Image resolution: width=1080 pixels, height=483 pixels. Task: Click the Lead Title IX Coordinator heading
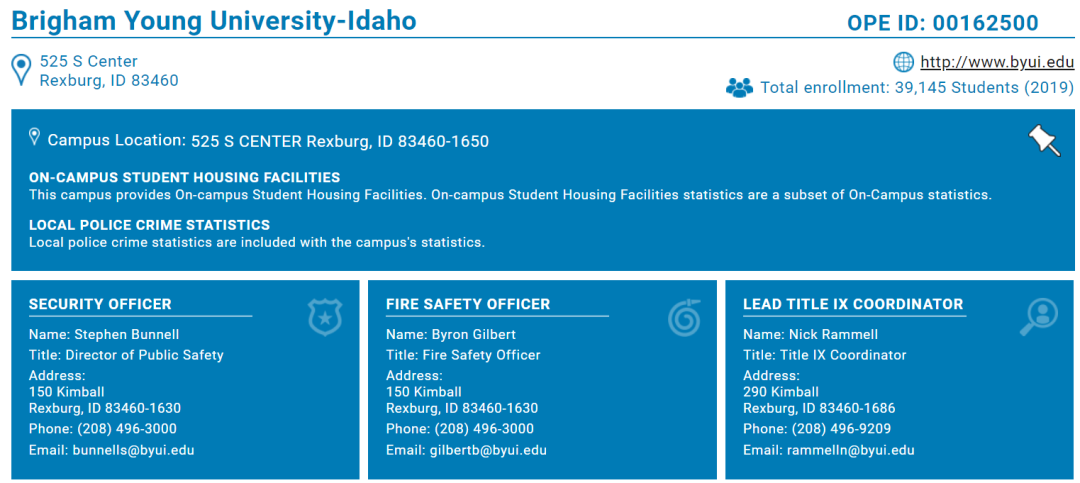(853, 304)
